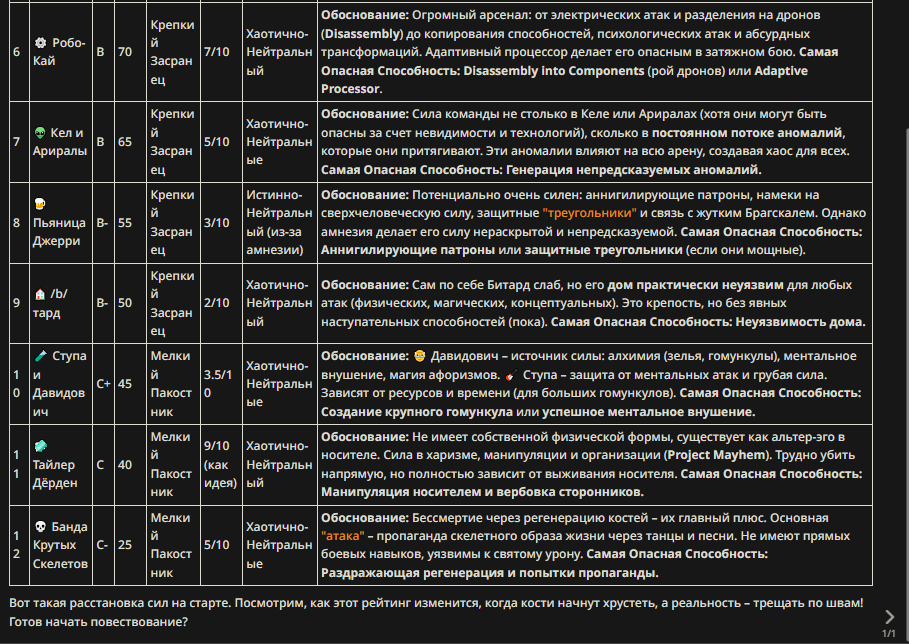Click the rating 3/10 in Джерри row
The height and width of the screenshot is (644, 909).
coord(216,223)
